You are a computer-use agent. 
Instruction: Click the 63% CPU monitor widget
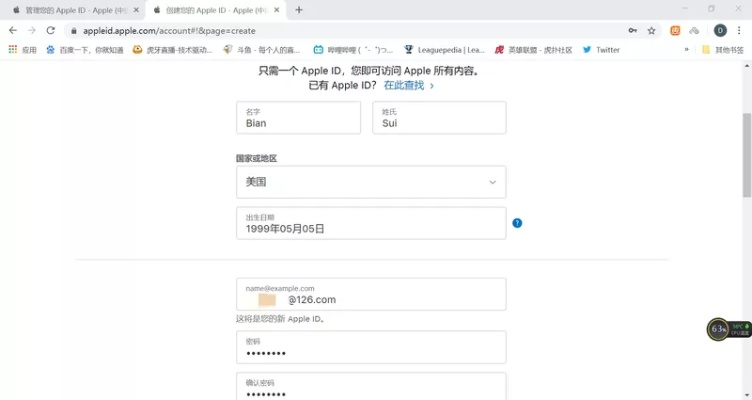[728, 329]
